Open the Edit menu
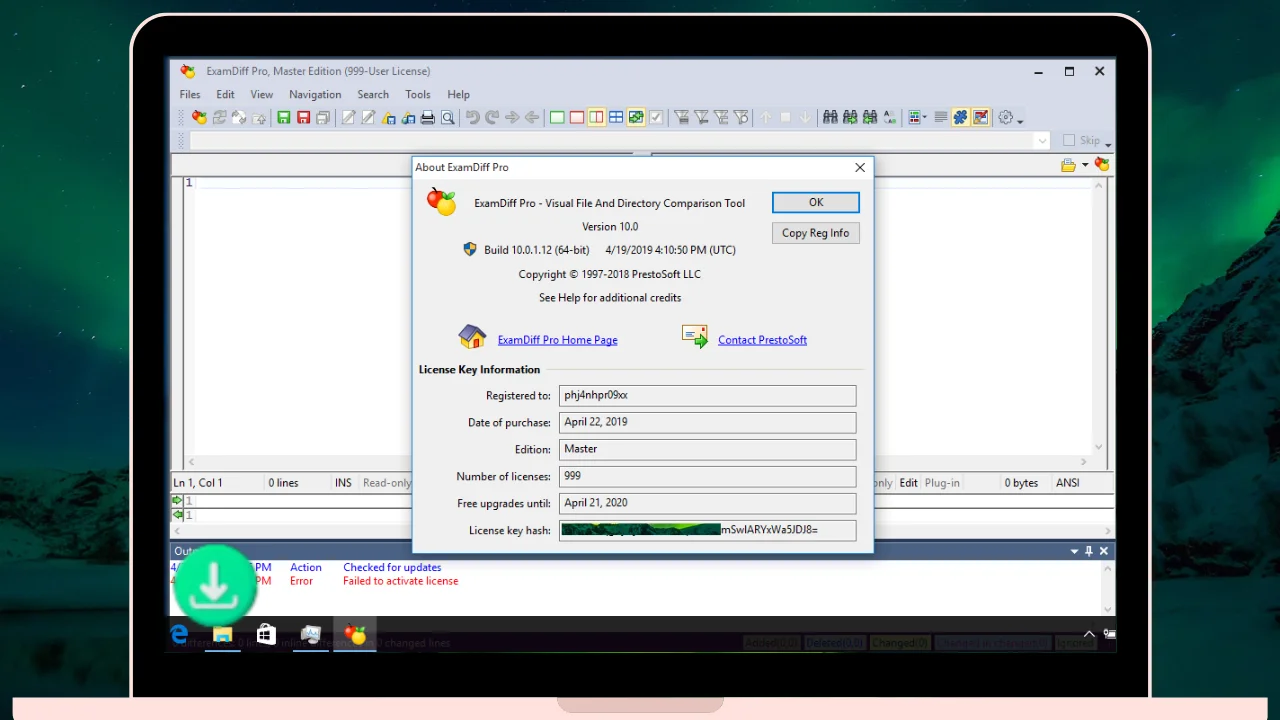Screen dimensions: 1280x720 [x=225, y=94]
